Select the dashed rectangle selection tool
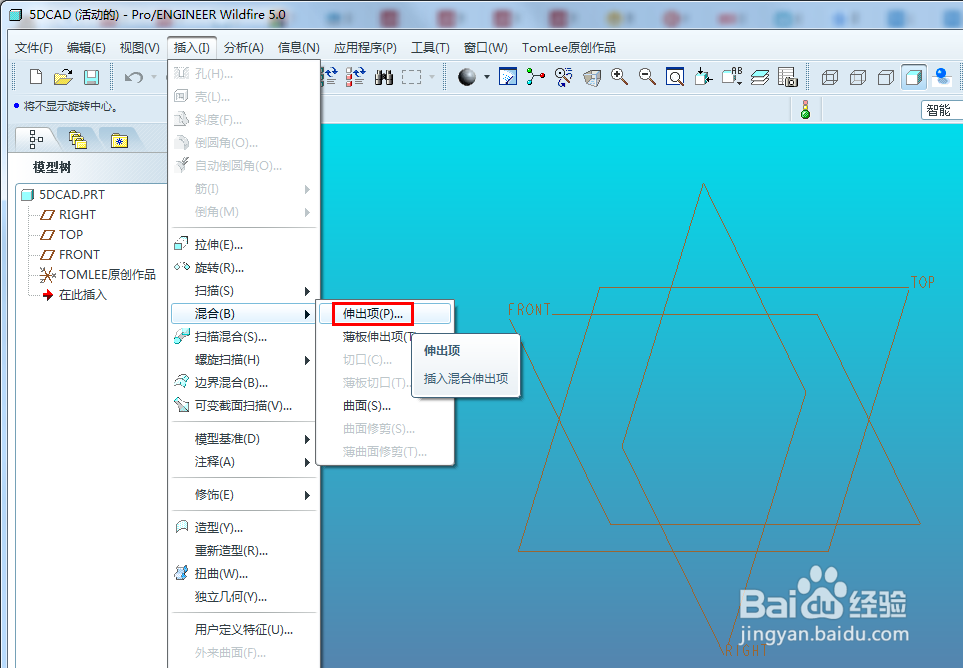 [x=411, y=77]
